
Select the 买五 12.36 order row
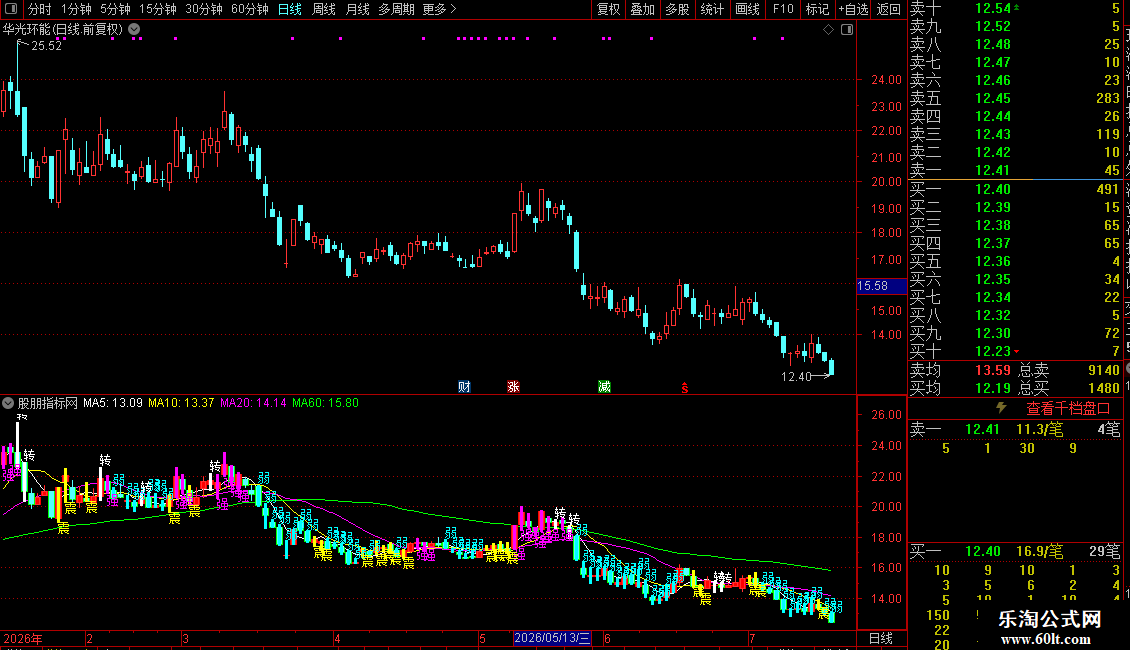tap(1015, 261)
